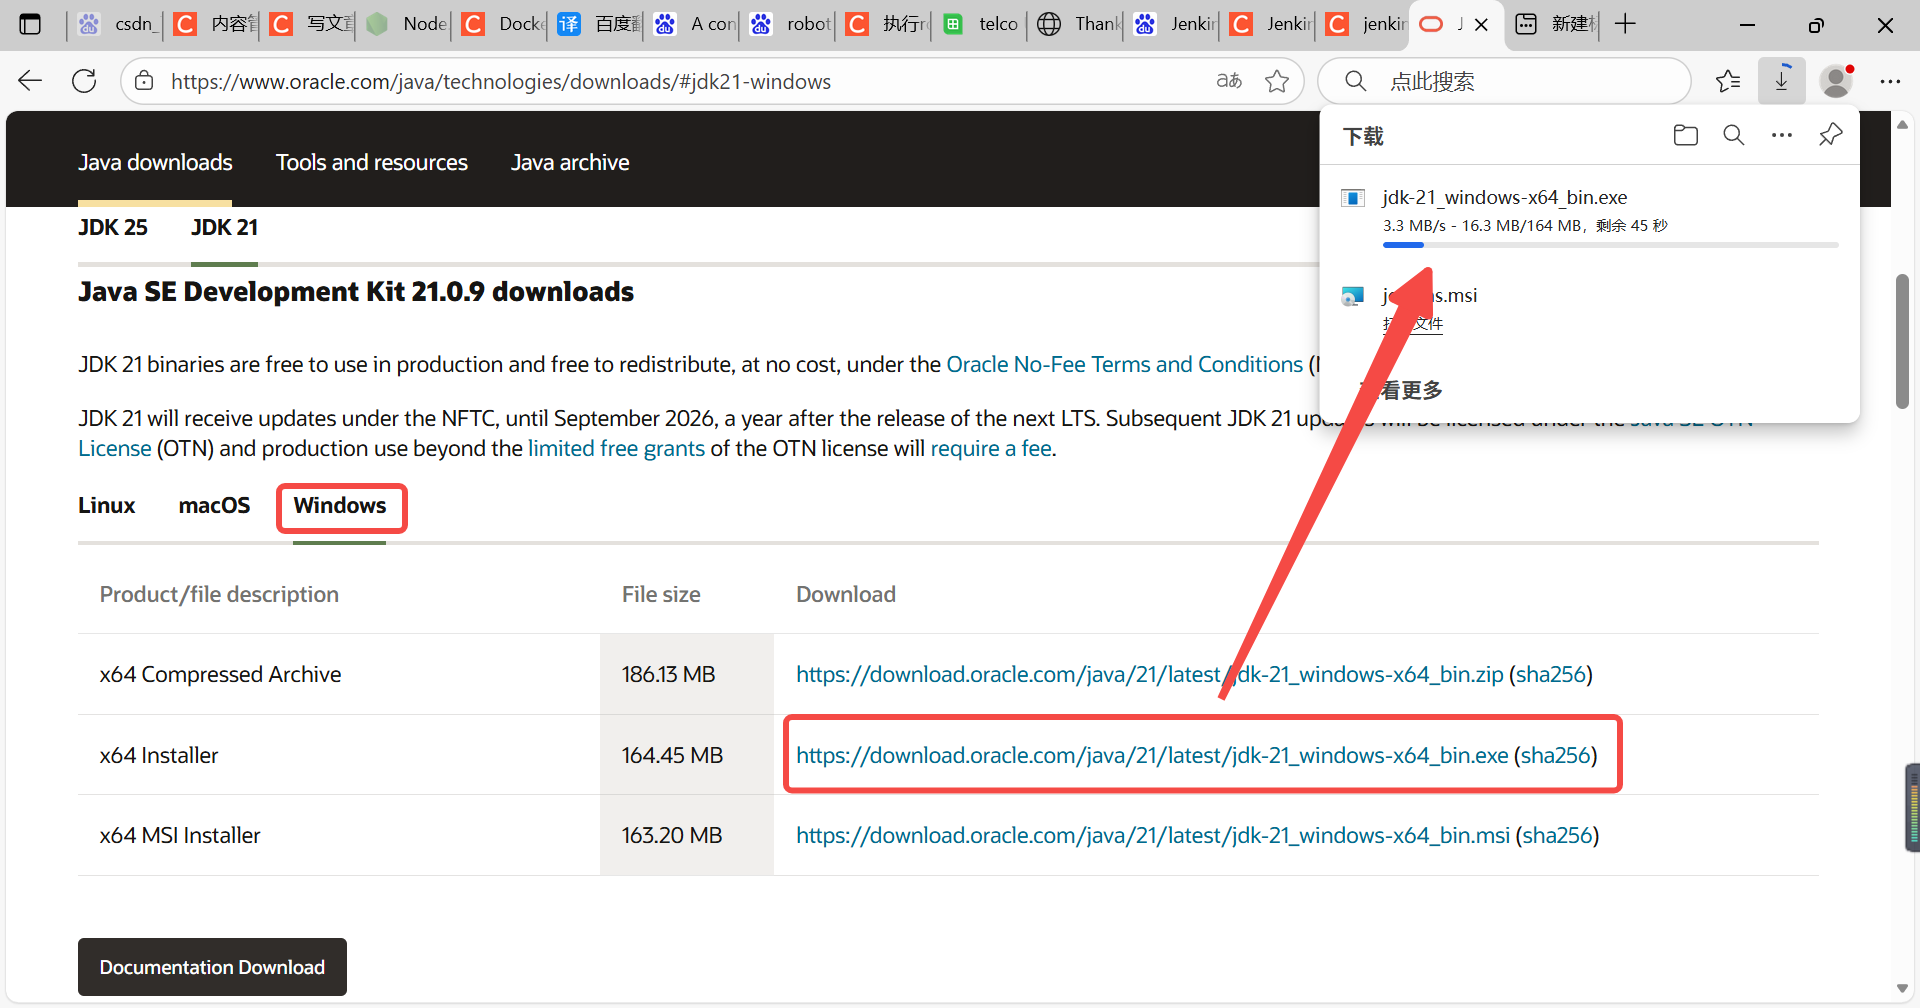The width and height of the screenshot is (1920, 1008).
Task: Switch to the robot tab
Action: click(x=790, y=24)
